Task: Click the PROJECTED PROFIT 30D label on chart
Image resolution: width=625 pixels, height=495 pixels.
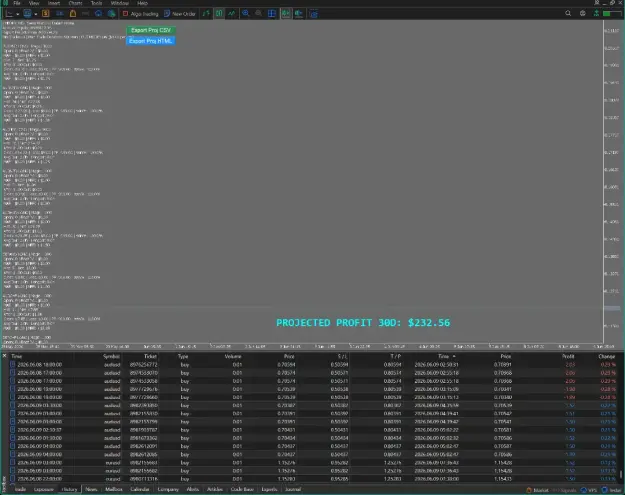Action: click(x=363, y=323)
